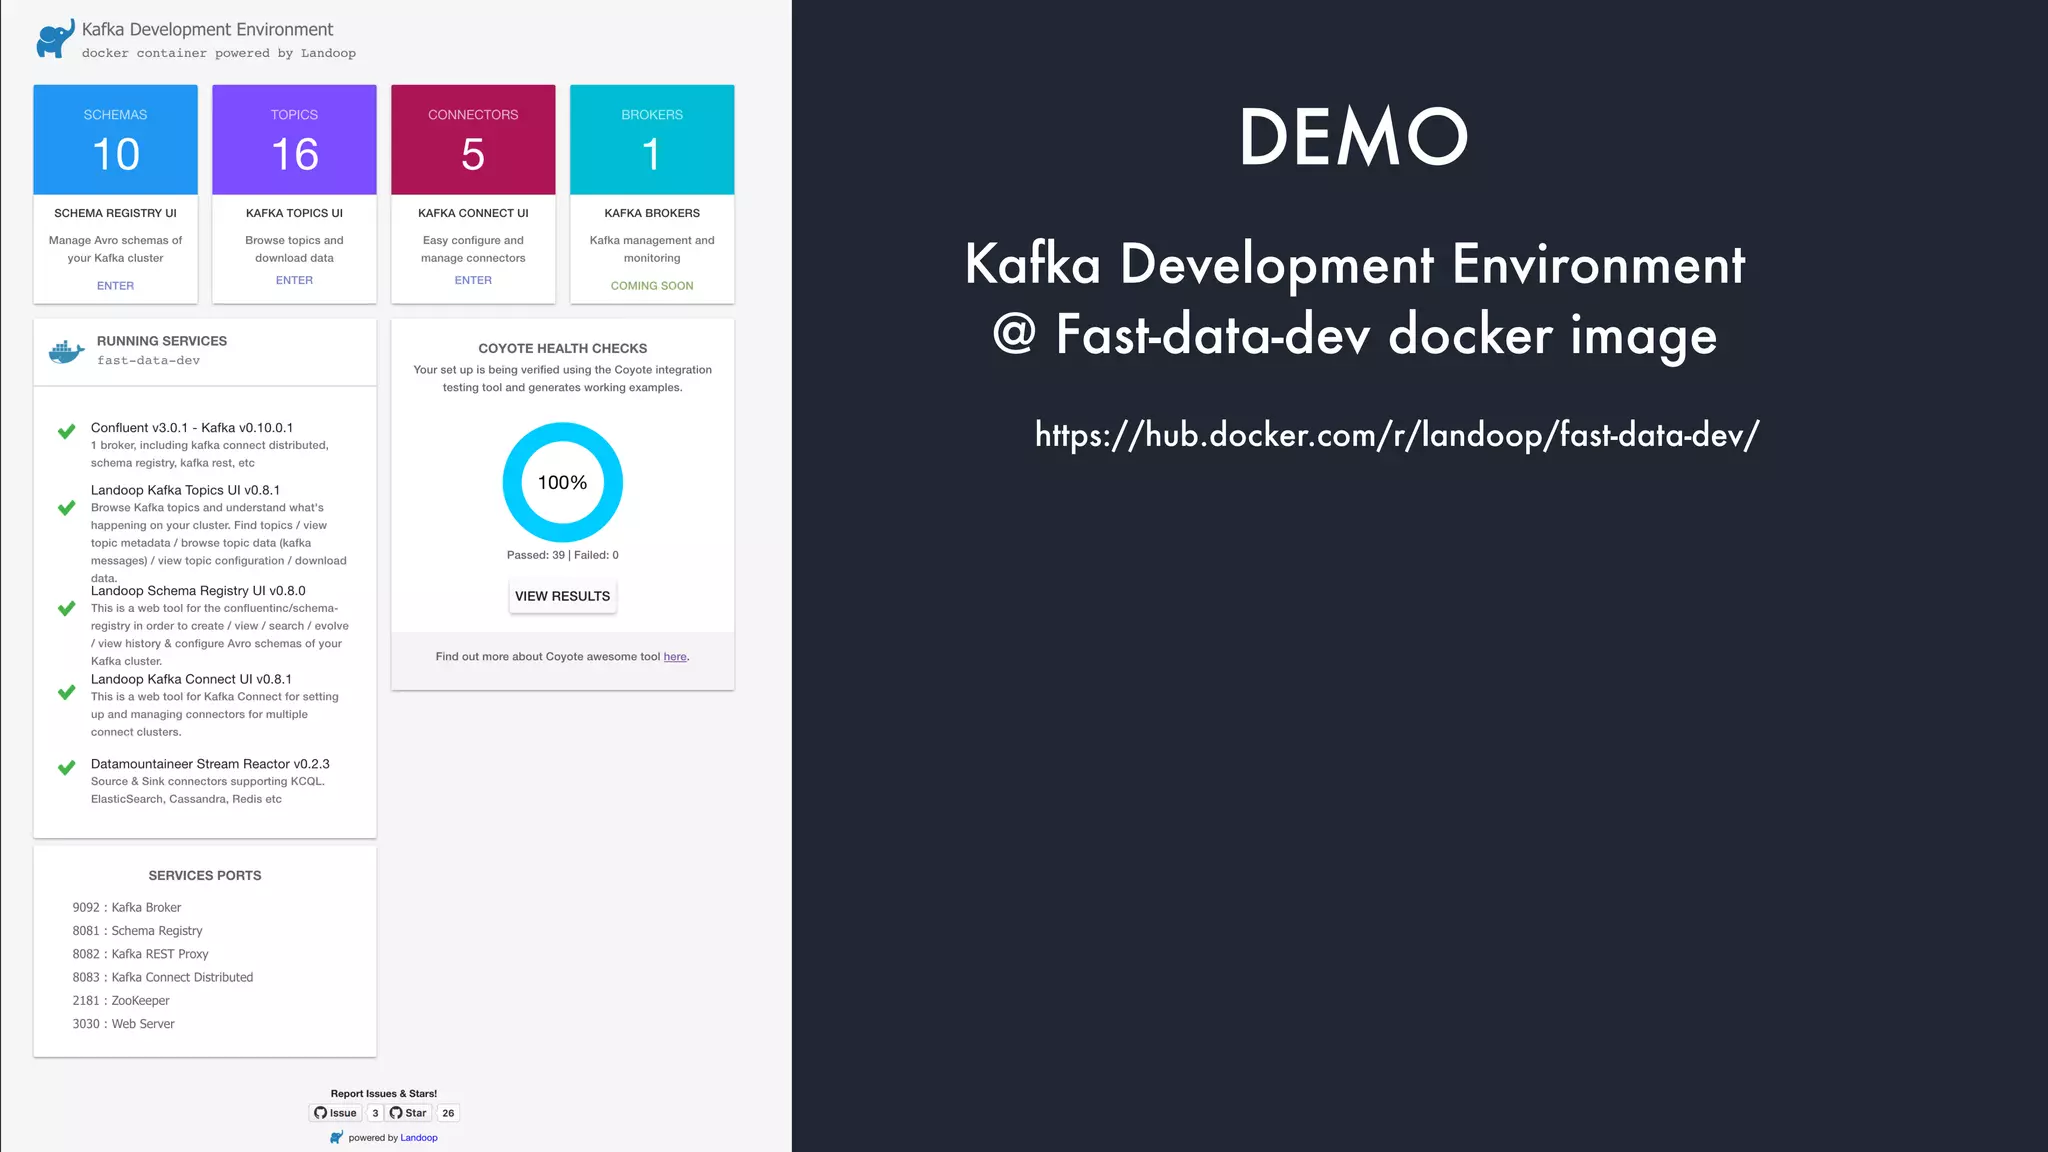
Task: Click the '9092 : Kafka Broker' port entry
Action: [x=127, y=908]
